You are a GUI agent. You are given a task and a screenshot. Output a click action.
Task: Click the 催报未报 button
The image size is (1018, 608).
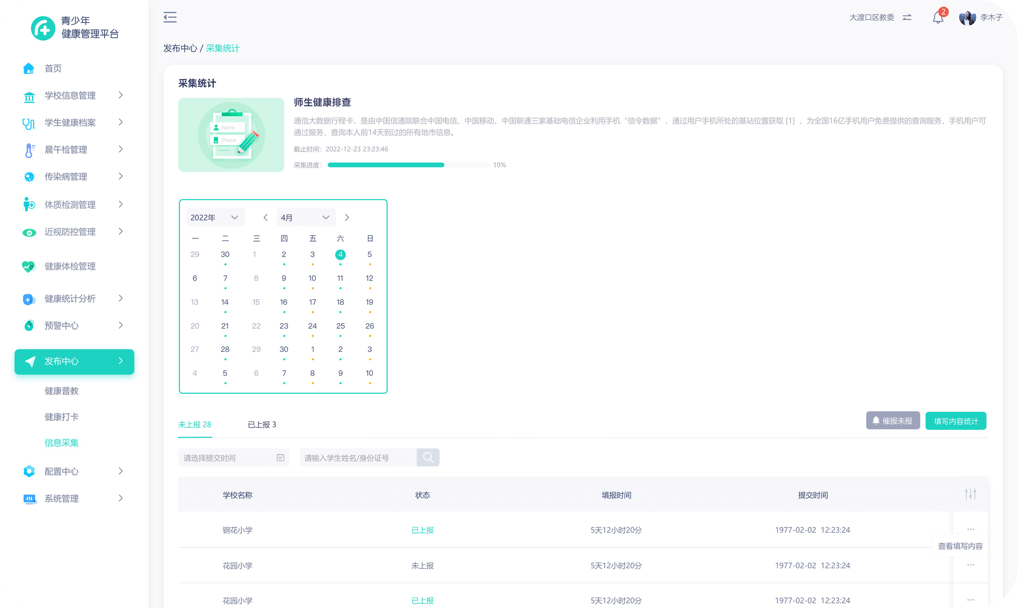(892, 421)
